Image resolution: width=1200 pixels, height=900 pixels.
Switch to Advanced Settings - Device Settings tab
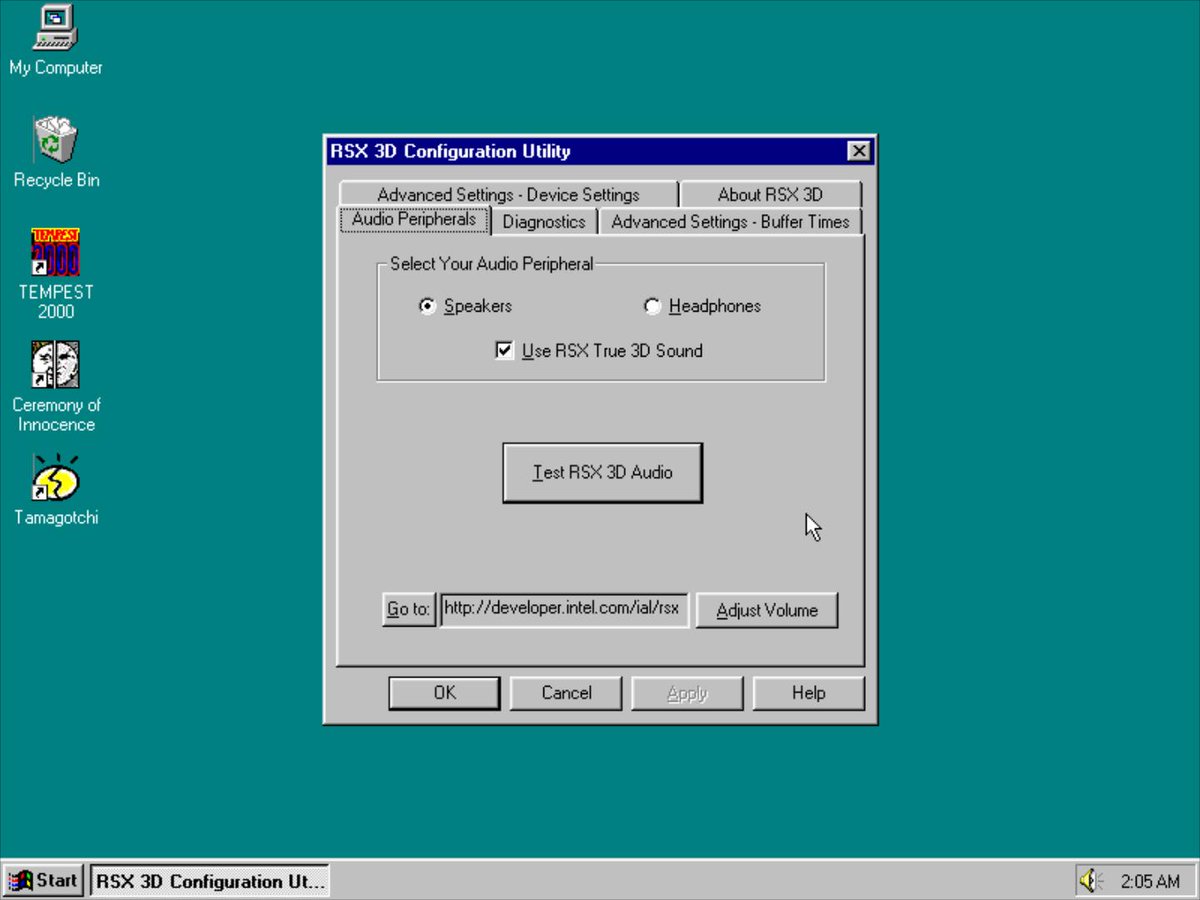[508, 195]
